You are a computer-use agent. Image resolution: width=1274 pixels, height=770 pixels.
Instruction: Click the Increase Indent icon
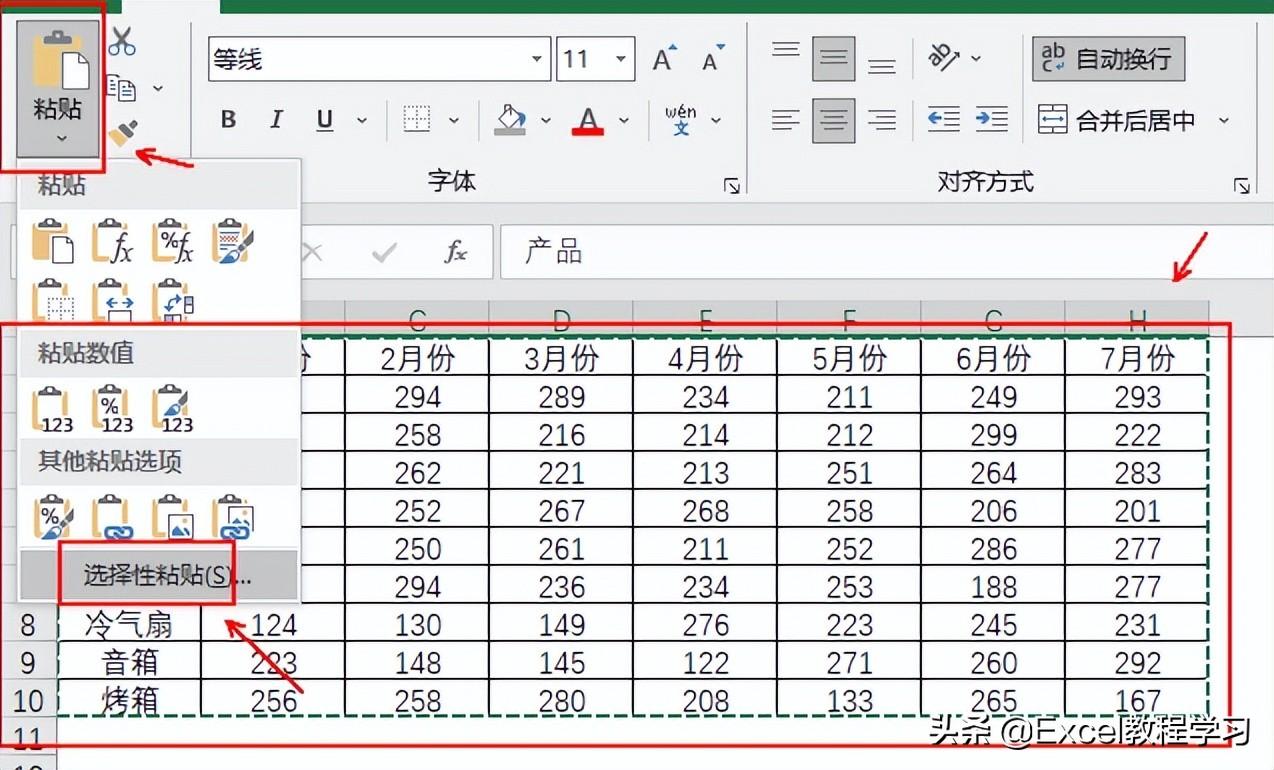point(991,120)
